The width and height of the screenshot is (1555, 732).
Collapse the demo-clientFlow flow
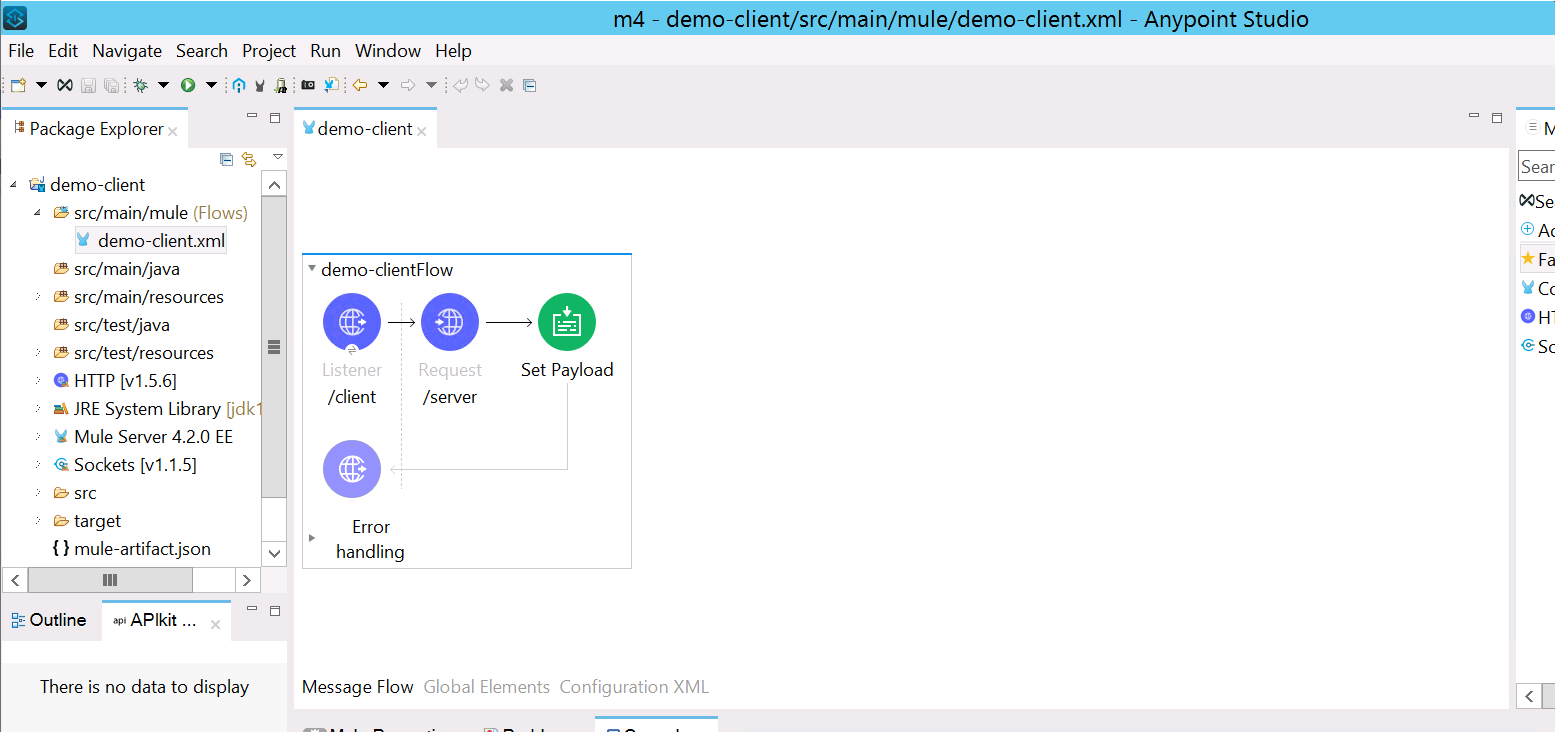[x=312, y=269]
